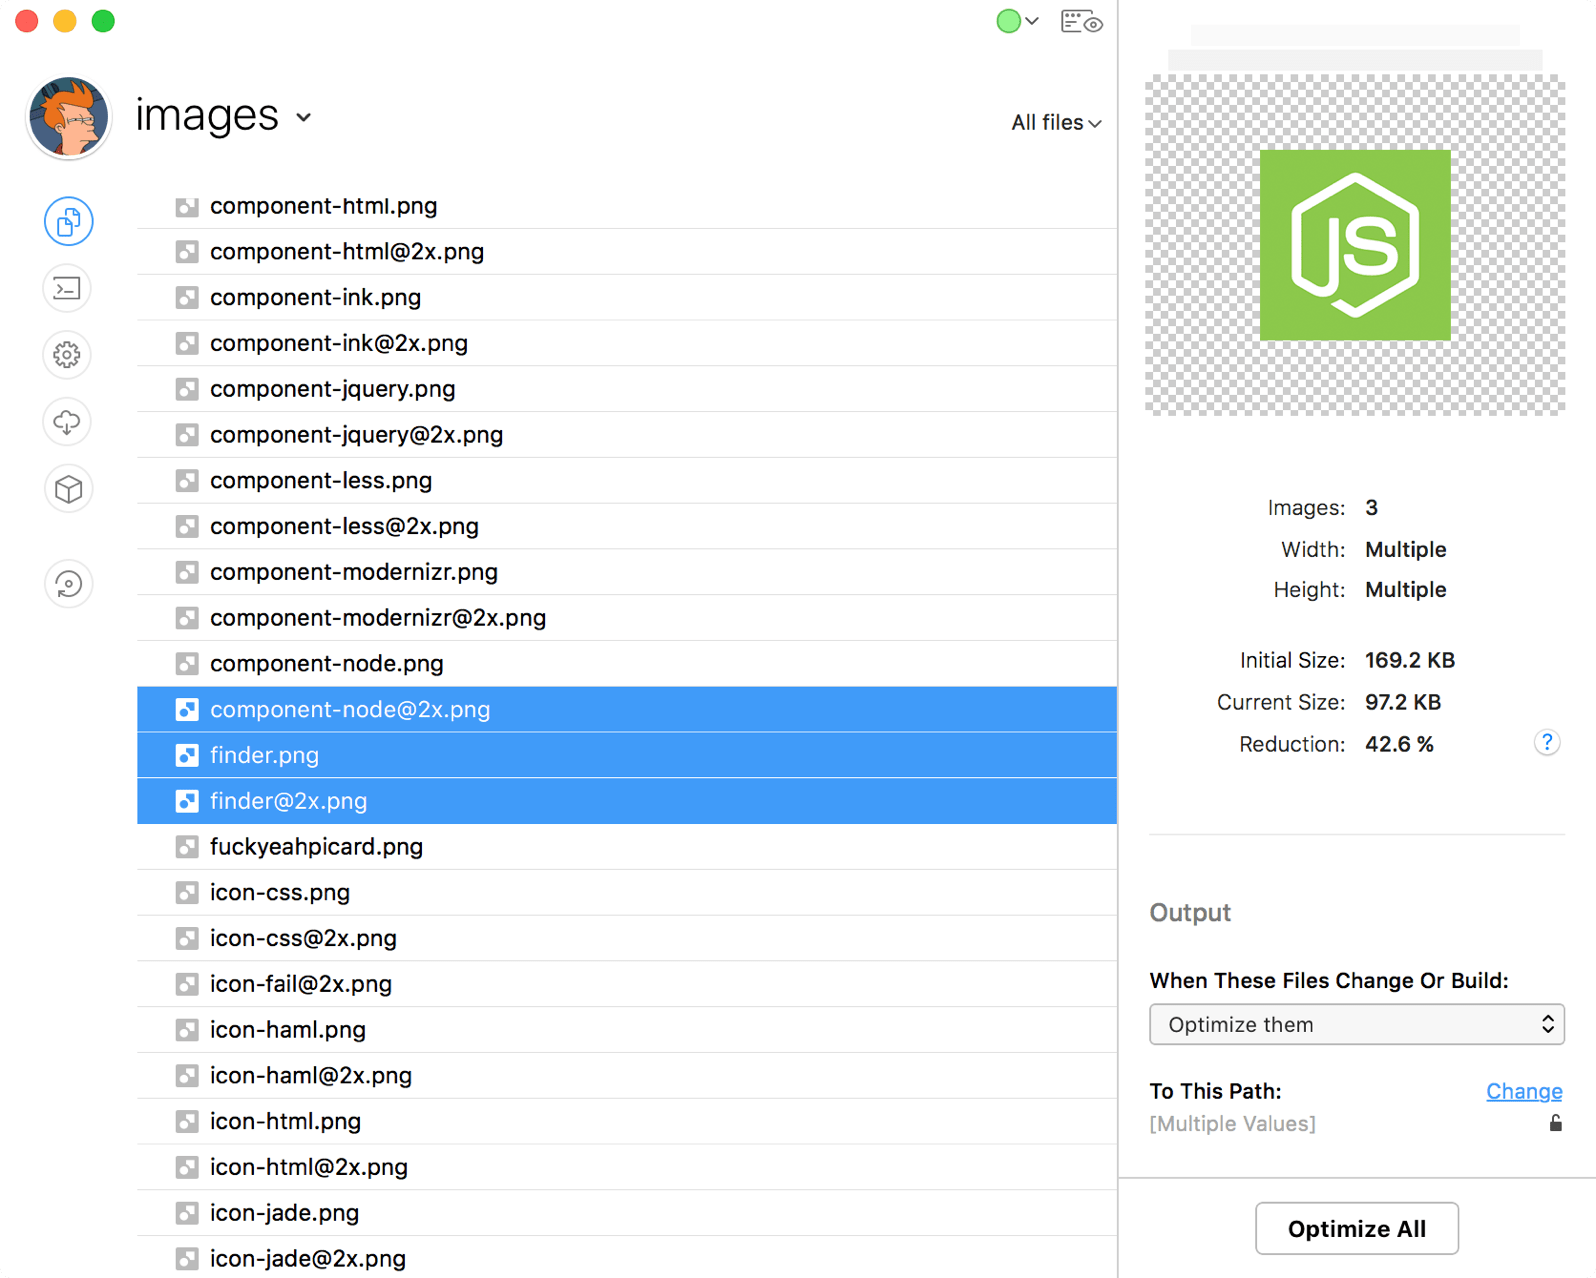1596x1278 pixels.
Task: Select finder@2x.png row
Action: click(627, 801)
